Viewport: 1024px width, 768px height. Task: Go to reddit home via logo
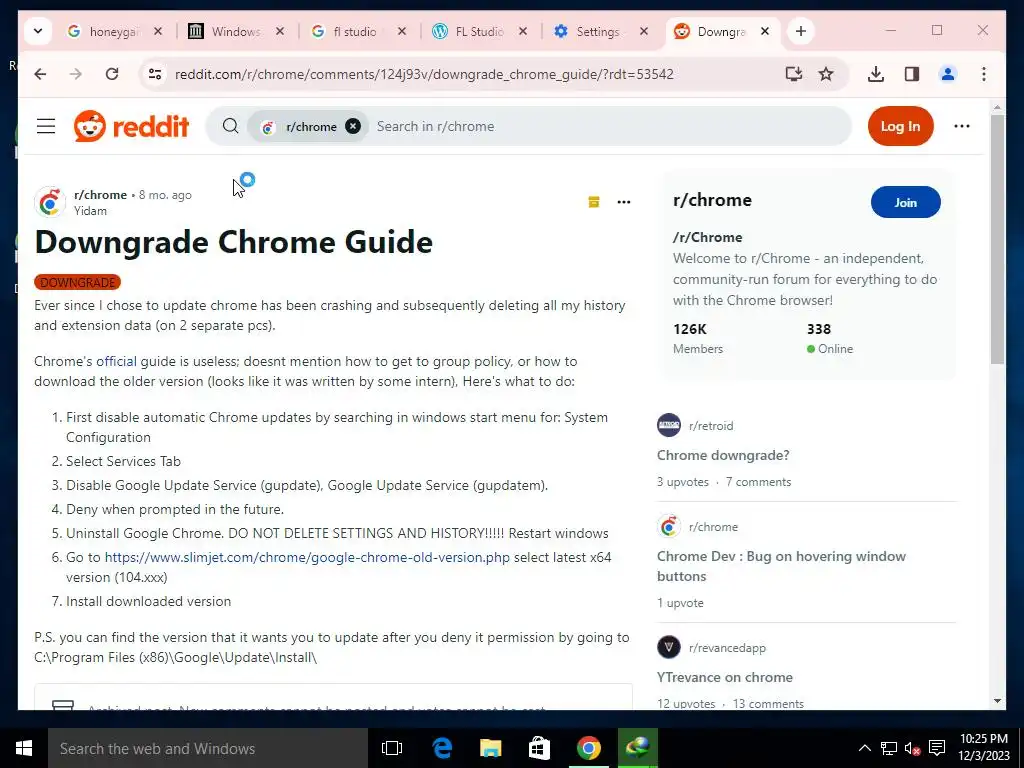[131, 126]
